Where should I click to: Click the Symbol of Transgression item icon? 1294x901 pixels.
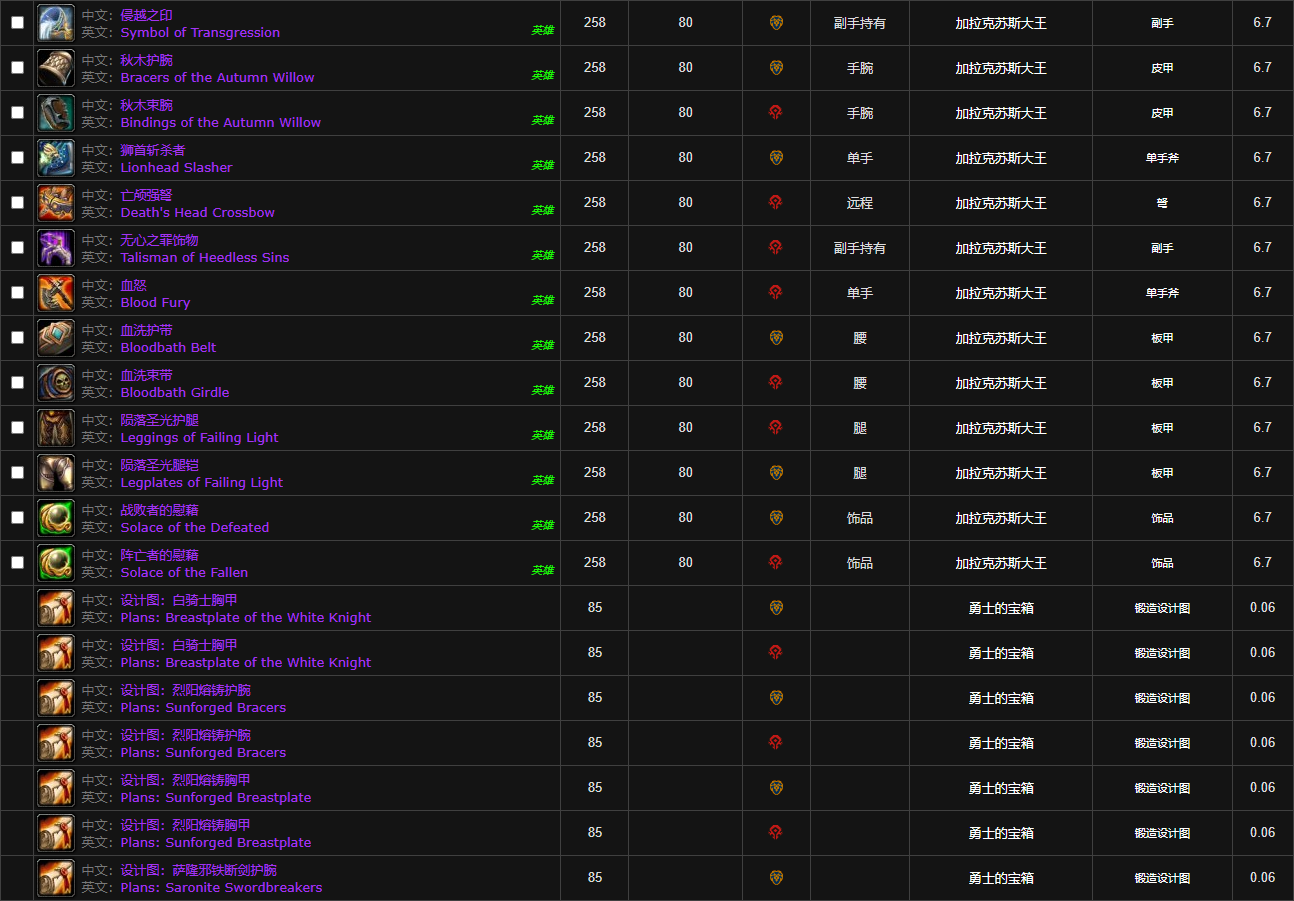[56, 23]
